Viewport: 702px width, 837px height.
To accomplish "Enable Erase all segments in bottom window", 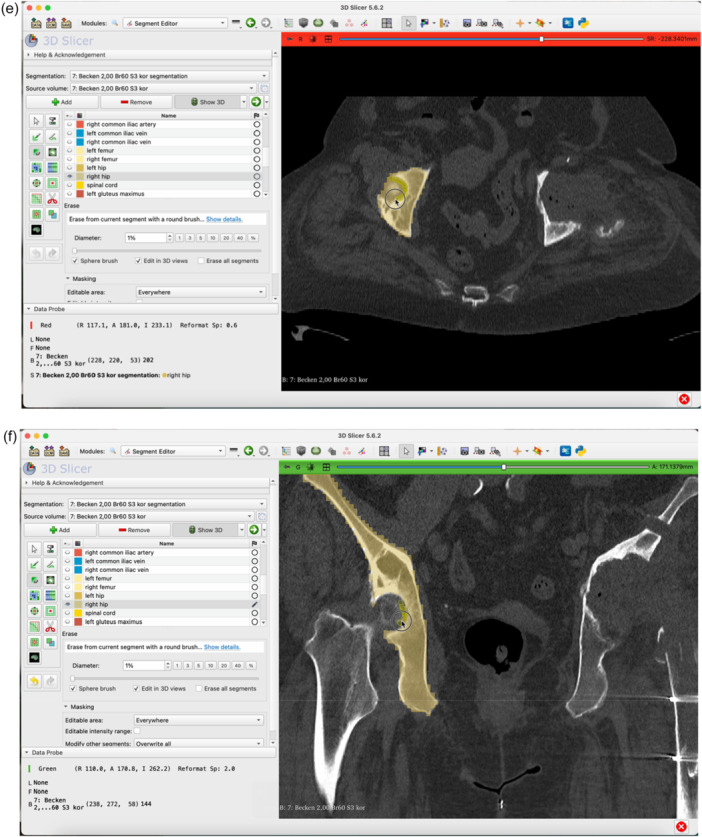I will pyautogui.click(x=199, y=689).
